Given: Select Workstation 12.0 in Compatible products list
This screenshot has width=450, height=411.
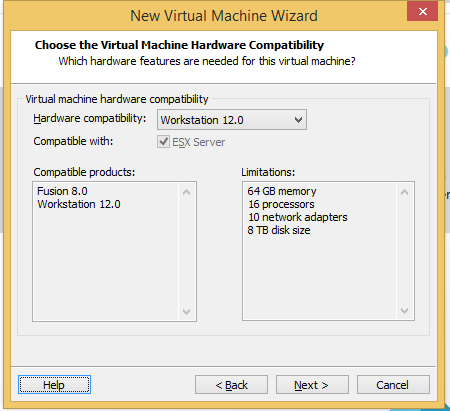Looking at the screenshot, I should pos(79,204).
